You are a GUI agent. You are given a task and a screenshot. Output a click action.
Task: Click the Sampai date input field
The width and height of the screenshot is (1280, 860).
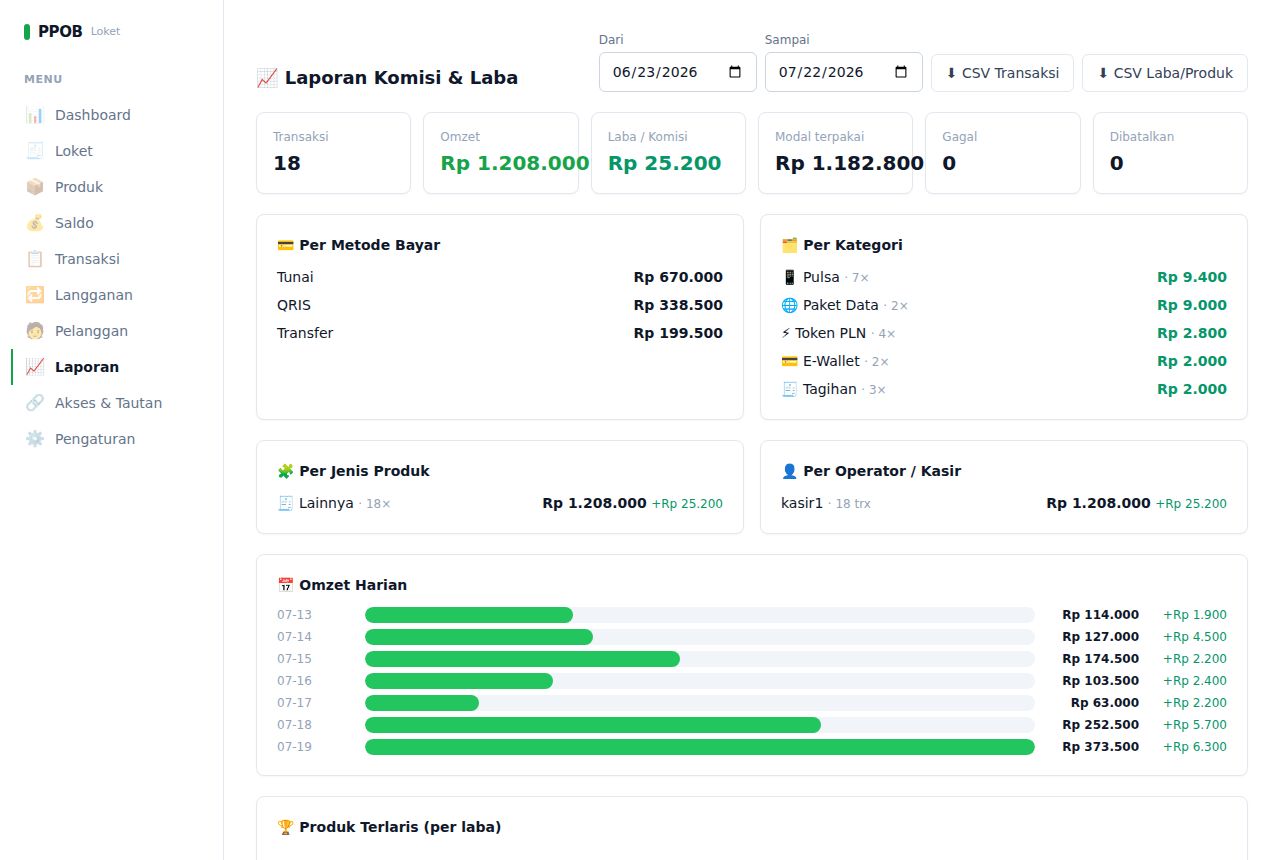[844, 72]
